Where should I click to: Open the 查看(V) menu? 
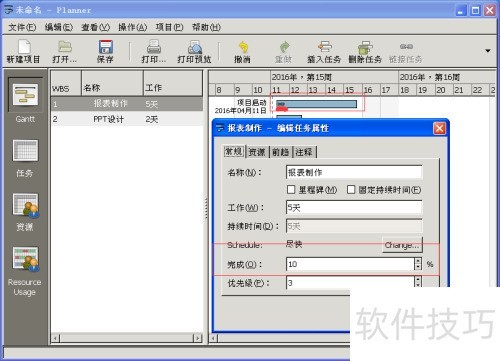[96, 27]
